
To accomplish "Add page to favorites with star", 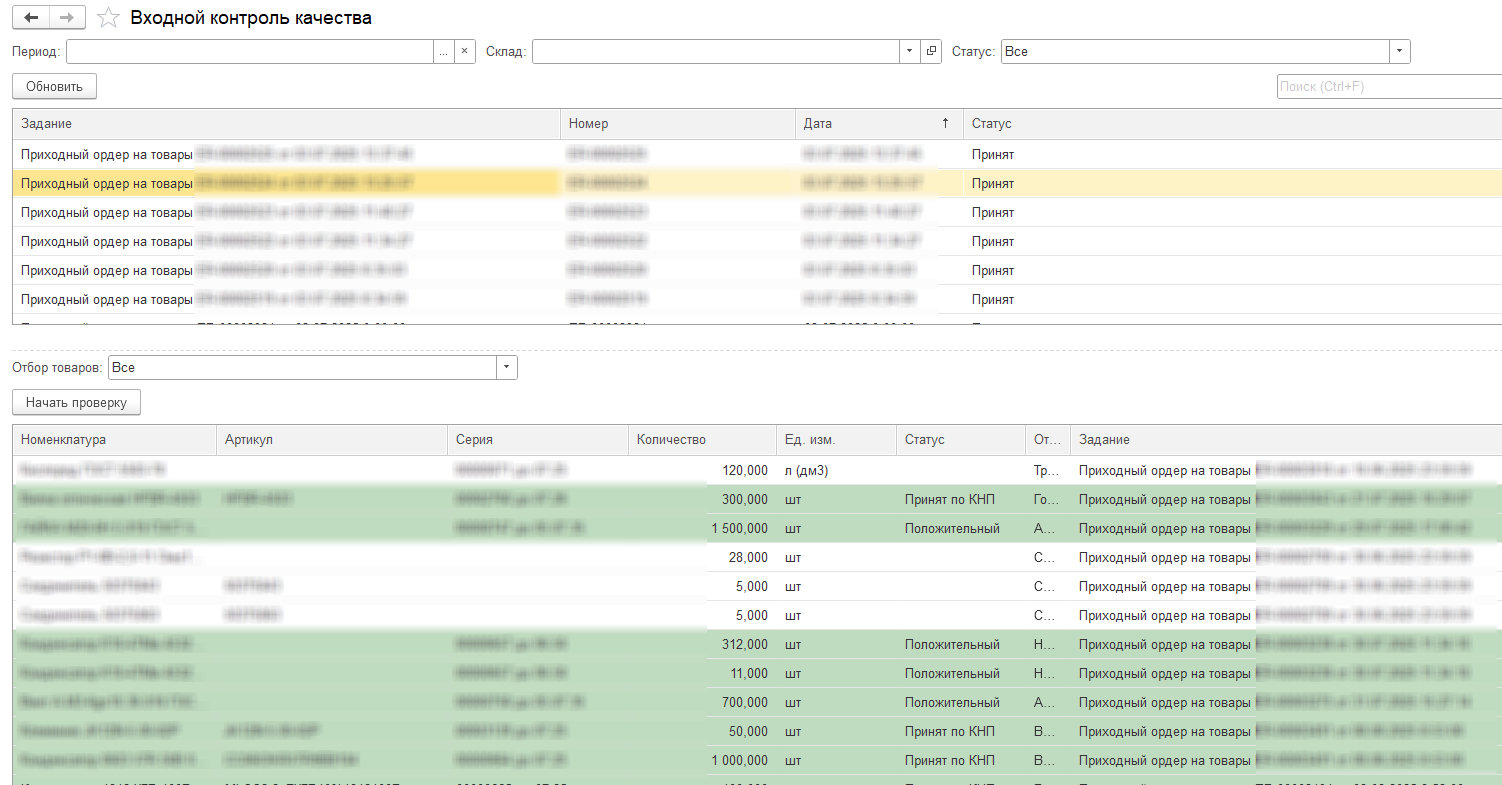I will 109,18.
